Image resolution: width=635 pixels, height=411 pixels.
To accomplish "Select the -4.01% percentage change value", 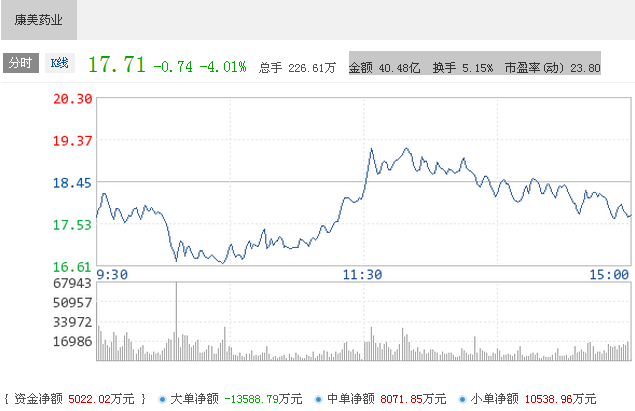I will click(223, 66).
